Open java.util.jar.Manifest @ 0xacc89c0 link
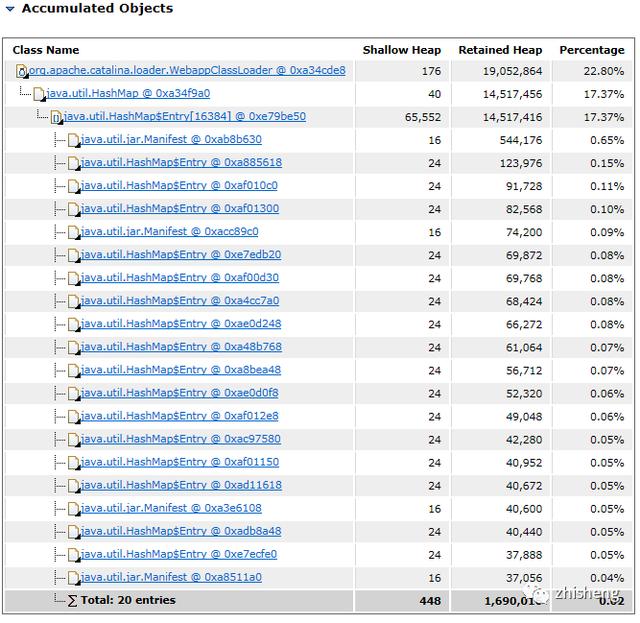 169,231
